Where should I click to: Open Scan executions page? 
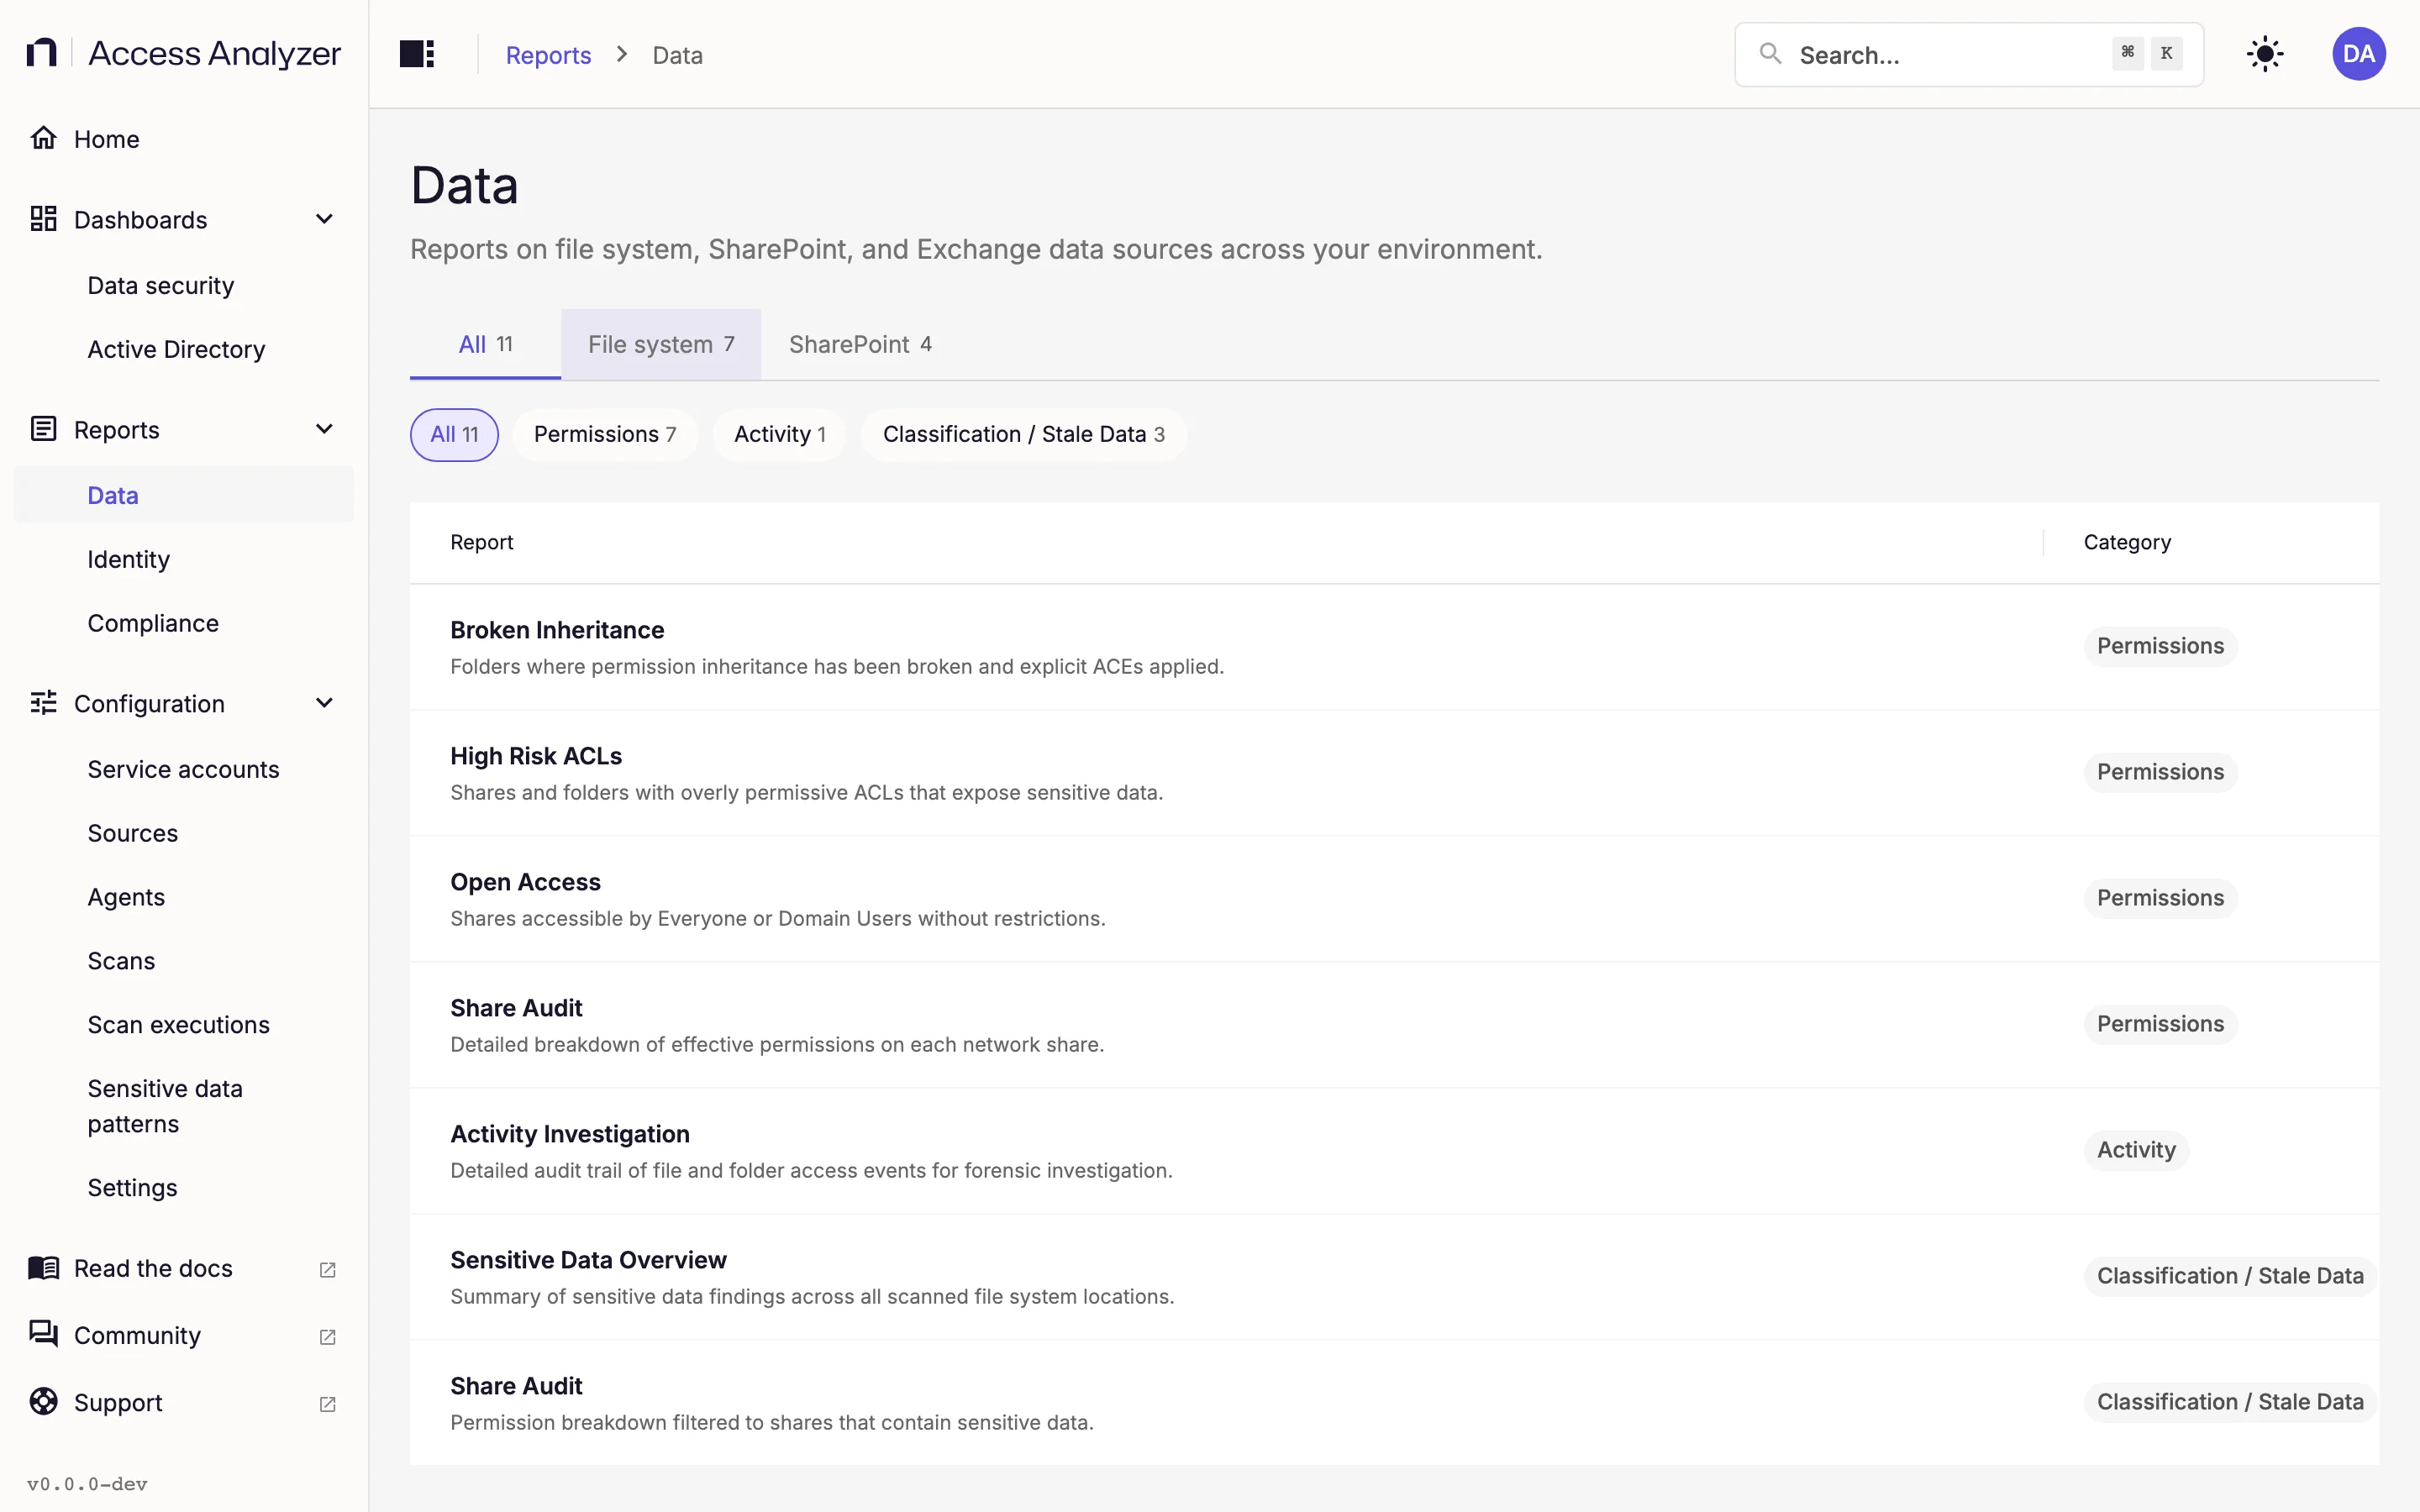(x=184, y=1025)
